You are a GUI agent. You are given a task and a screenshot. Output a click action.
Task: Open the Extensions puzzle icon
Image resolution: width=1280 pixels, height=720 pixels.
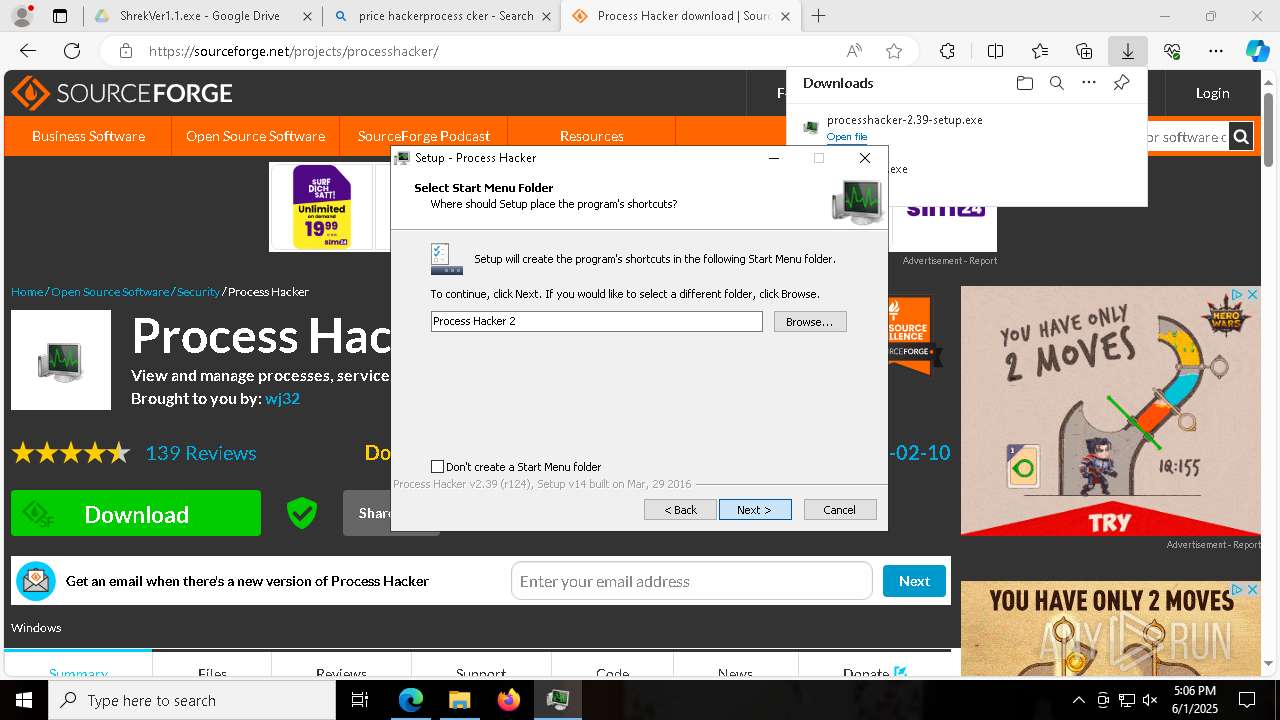(x=947, y=51)
